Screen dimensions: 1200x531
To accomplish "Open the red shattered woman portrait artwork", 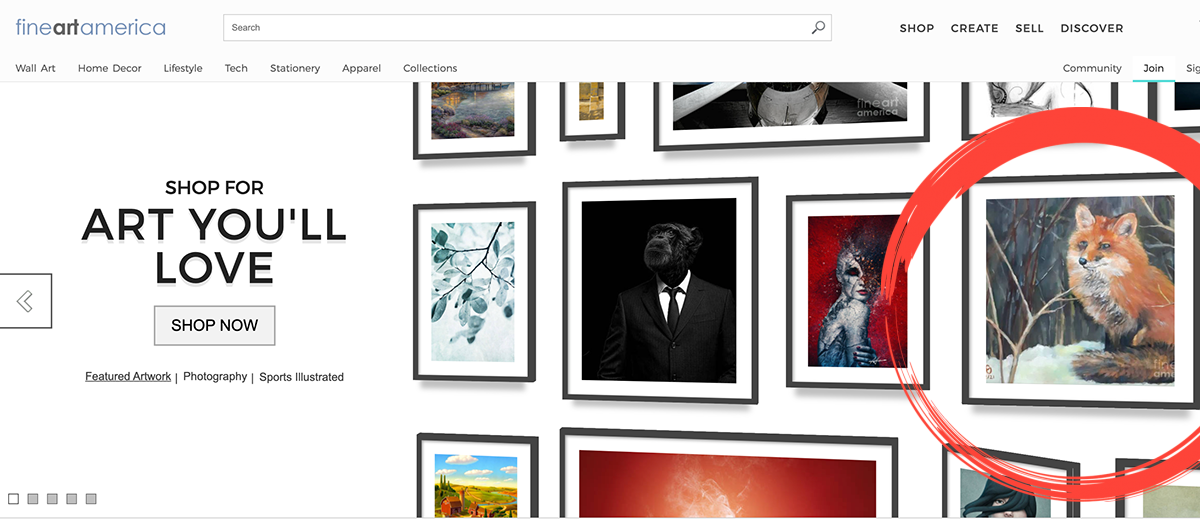I will 858,290.
